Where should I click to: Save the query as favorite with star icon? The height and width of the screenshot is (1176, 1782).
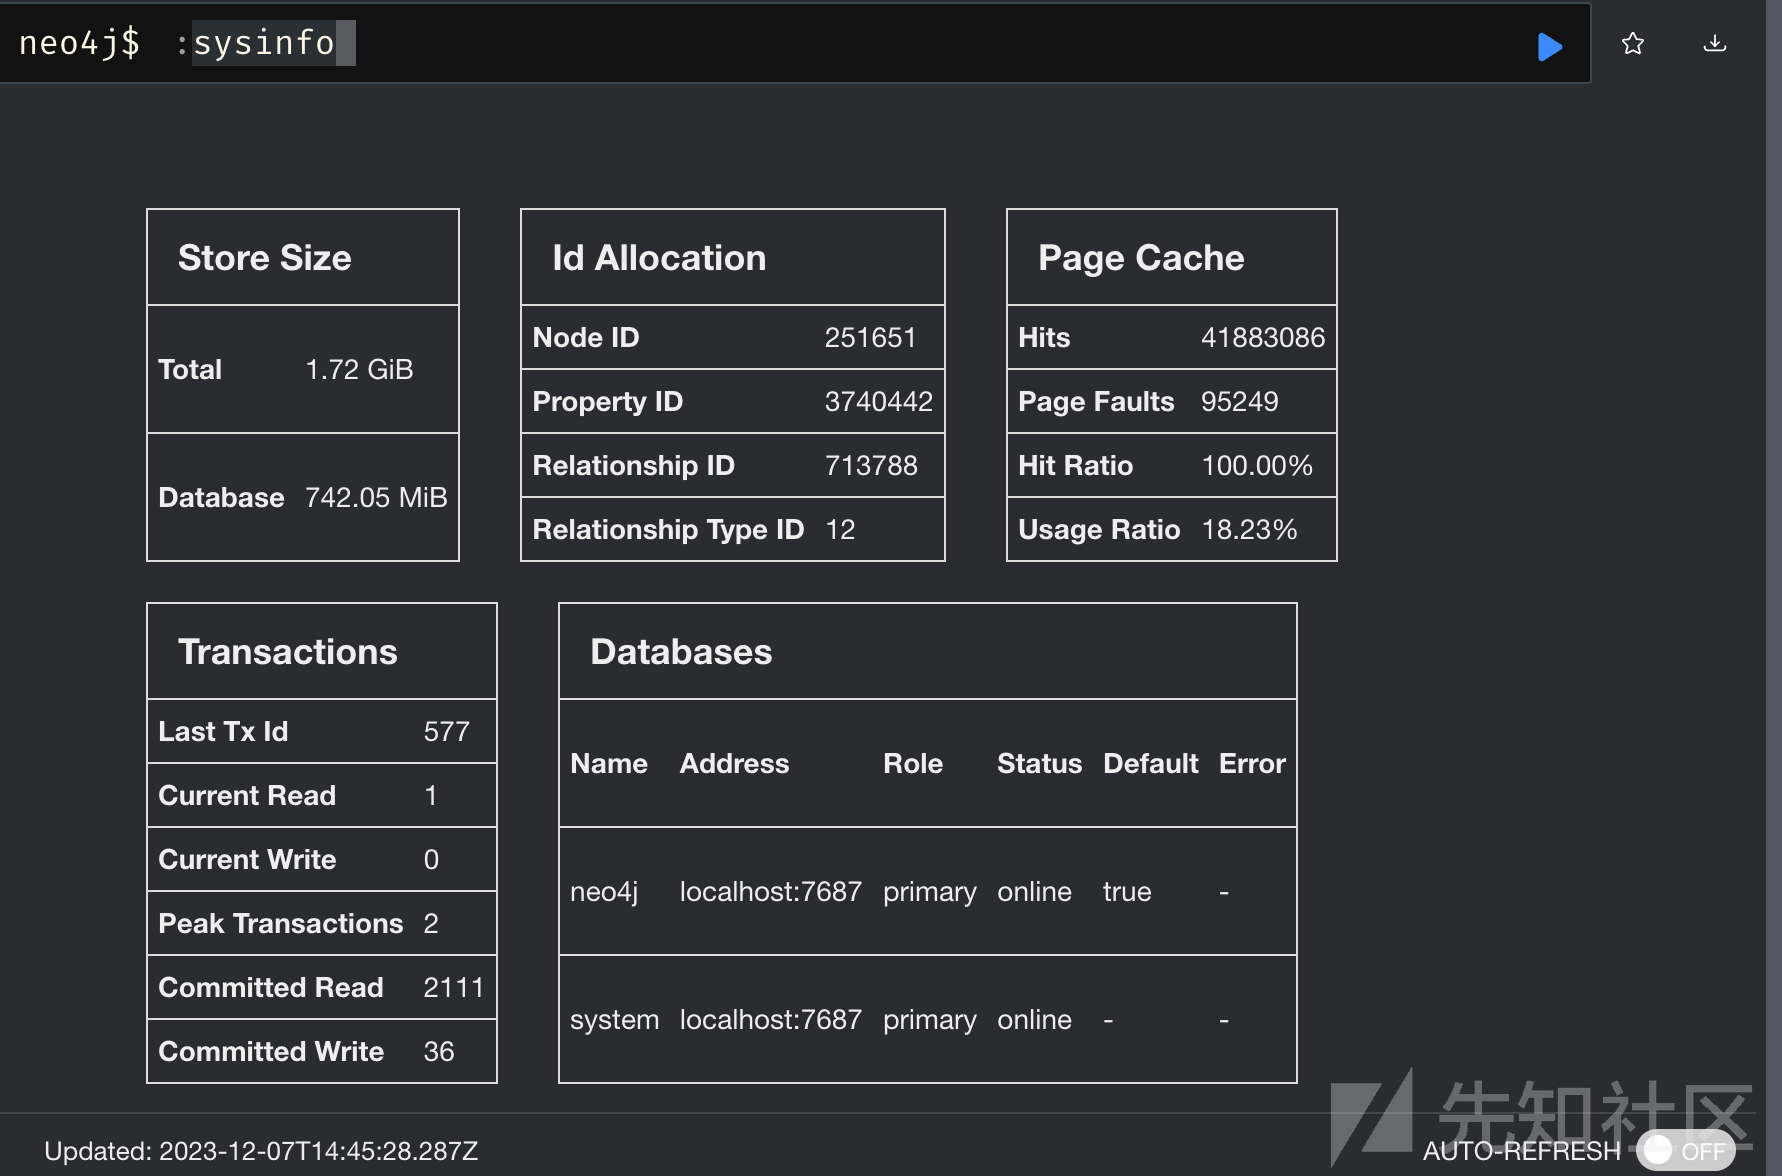tap(1632, 44)
